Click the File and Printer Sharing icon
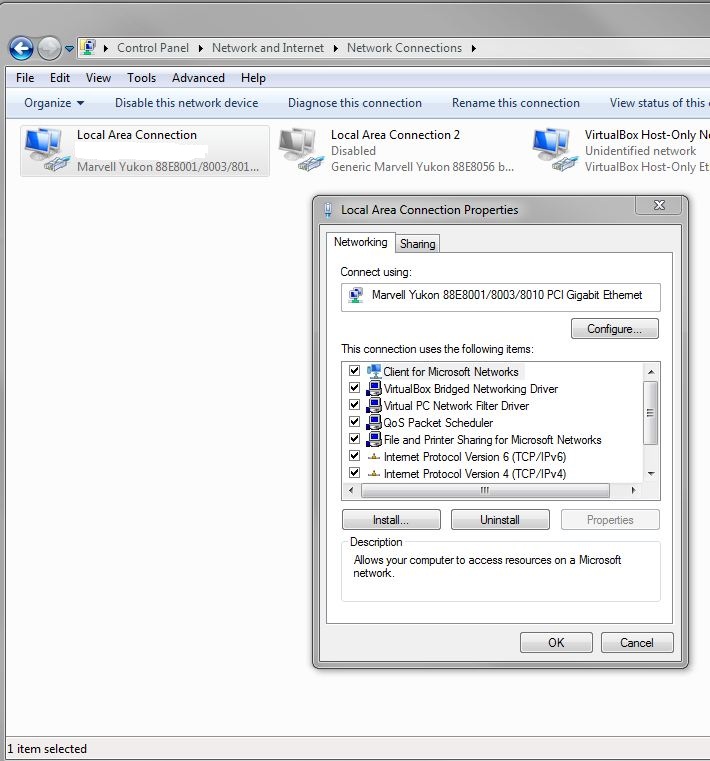This screenshot has height=761, width=710. [374, 439]
